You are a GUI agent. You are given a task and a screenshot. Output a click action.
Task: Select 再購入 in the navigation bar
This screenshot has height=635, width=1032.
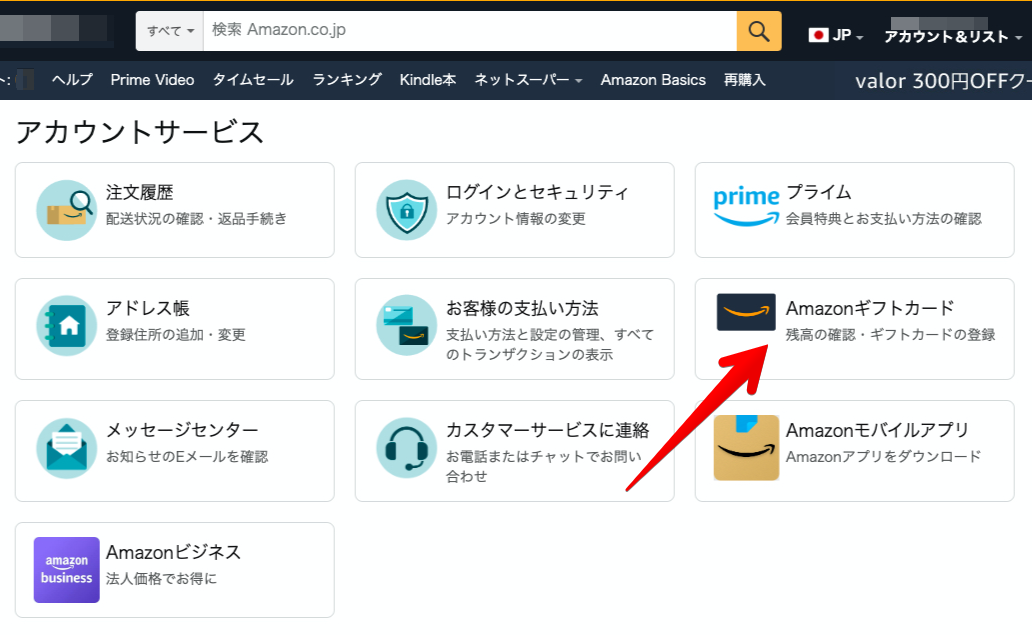[x=744, y=80]
